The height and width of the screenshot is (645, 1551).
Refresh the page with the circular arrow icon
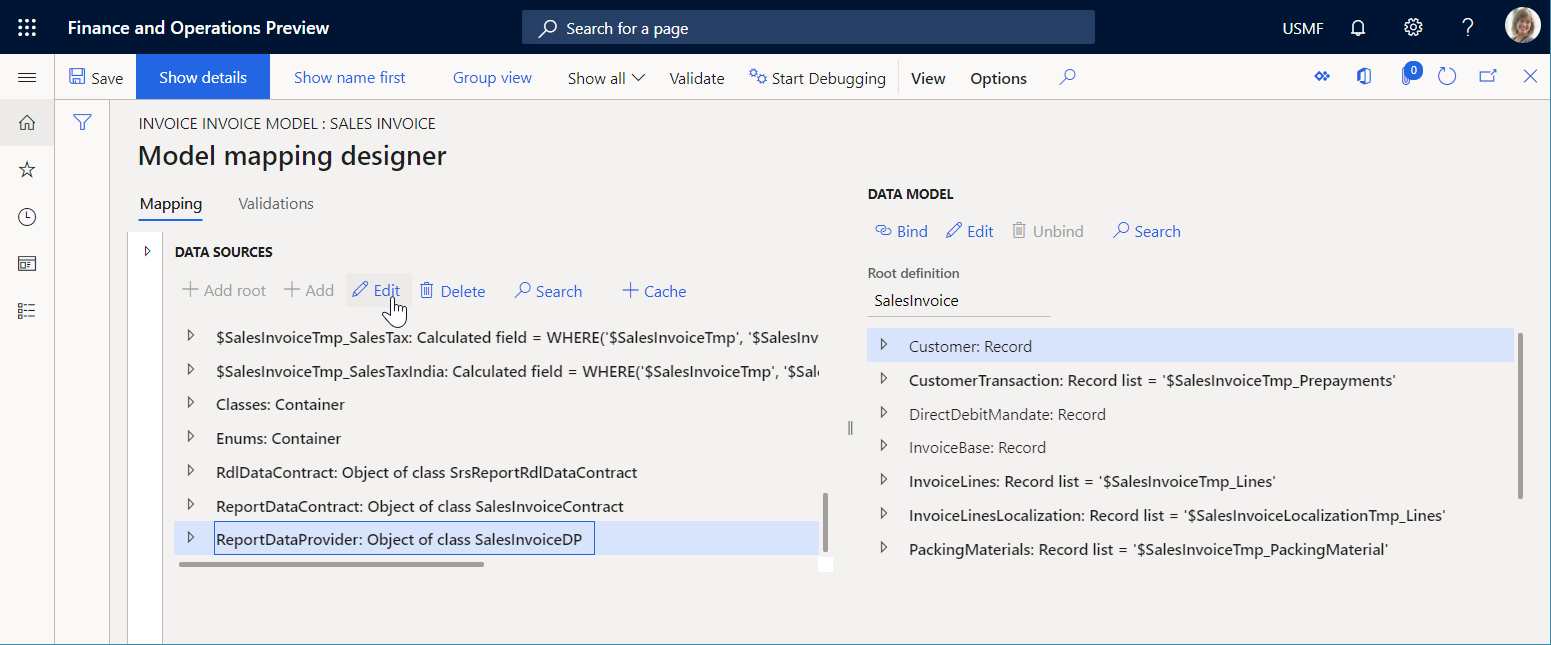(1447, 75)
